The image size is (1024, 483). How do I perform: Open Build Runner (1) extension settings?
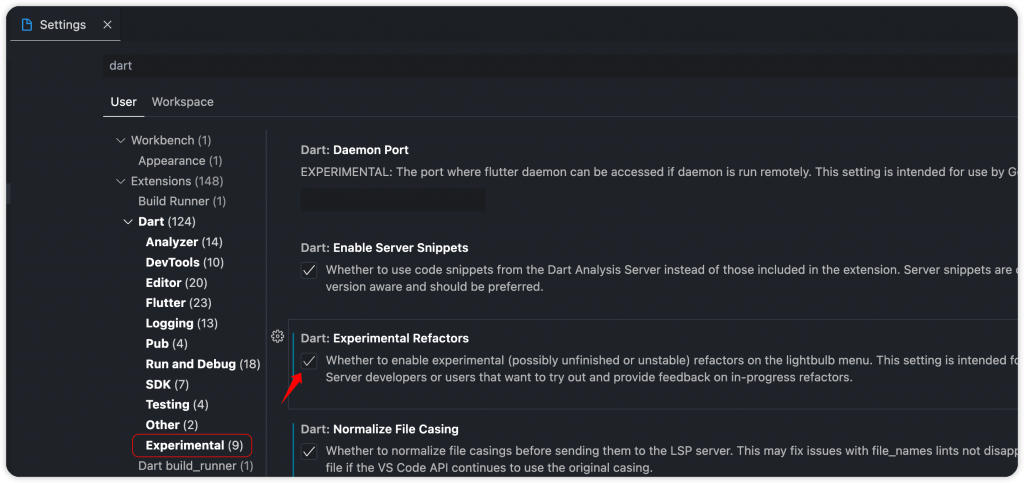click(182, 201)
